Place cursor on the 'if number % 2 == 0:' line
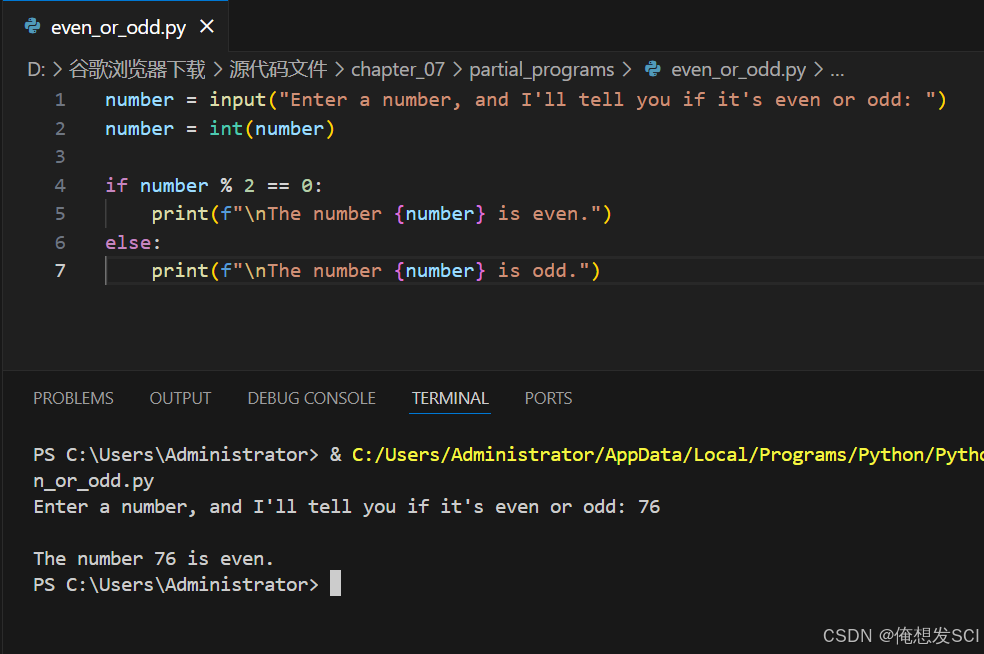The image size is (984, 654). [213, 185]
